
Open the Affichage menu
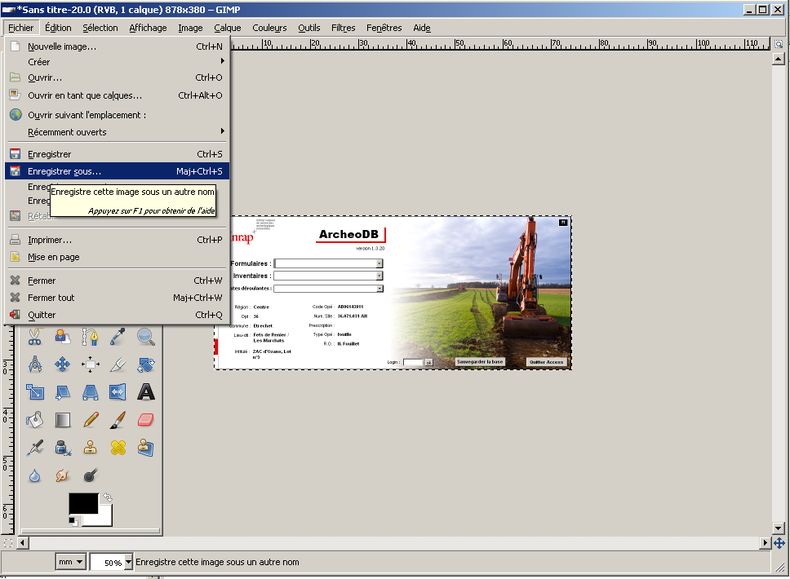[148, 28]
